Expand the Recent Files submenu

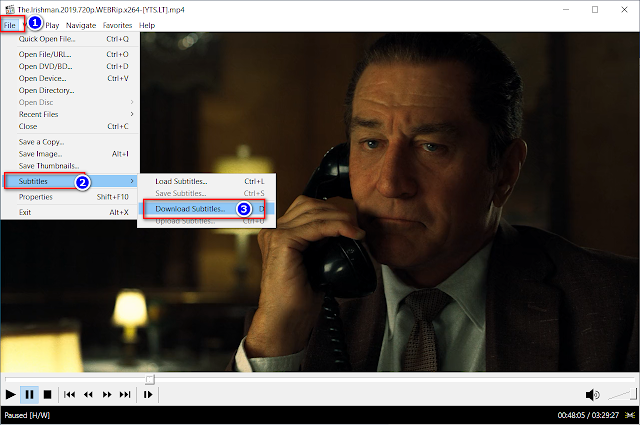[x=71, y=114]
